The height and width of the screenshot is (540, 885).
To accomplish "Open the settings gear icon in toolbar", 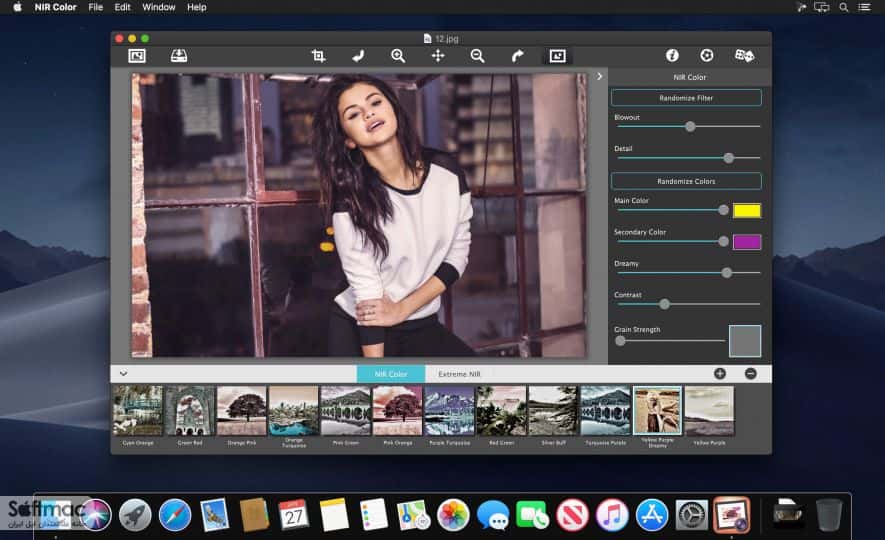I will coord(707,55).
